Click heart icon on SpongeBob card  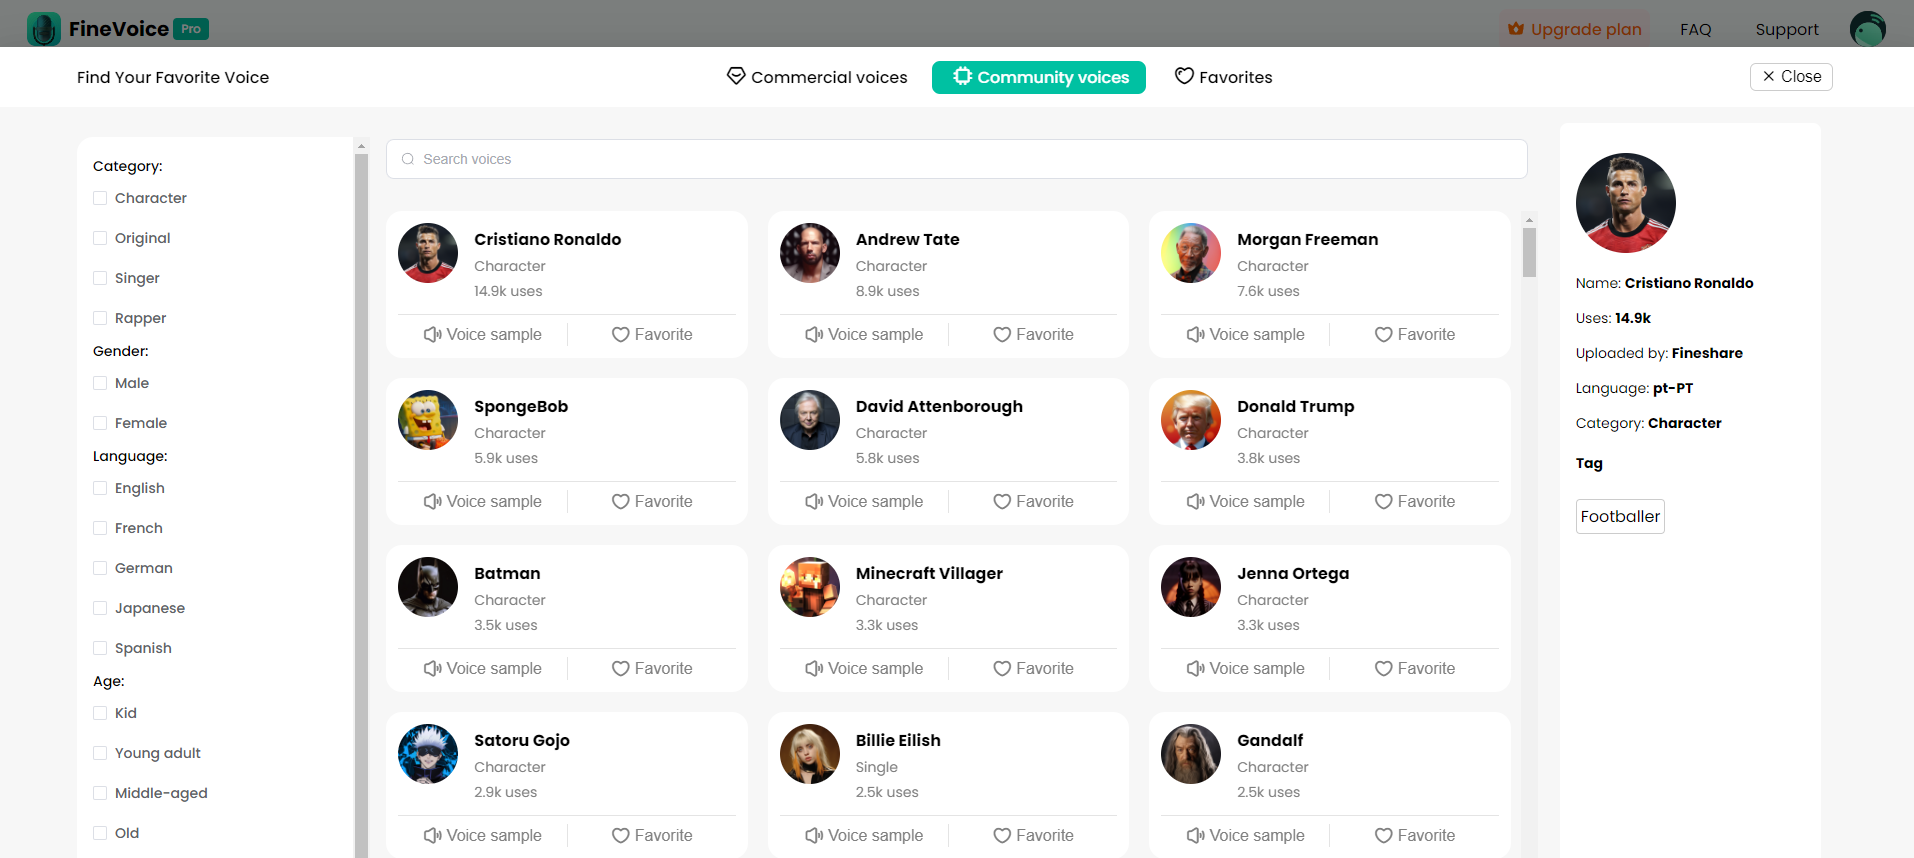point(620,501)
